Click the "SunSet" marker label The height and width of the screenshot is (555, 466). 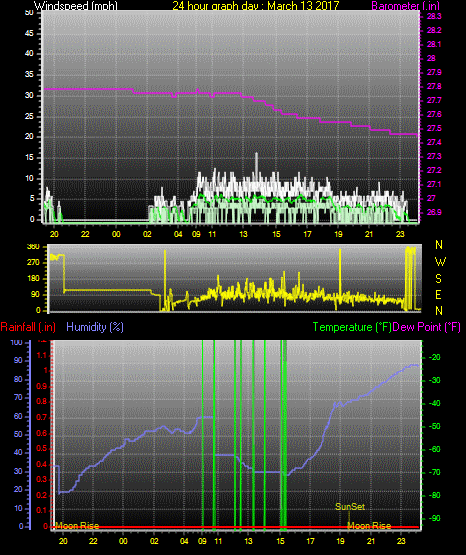350,507
